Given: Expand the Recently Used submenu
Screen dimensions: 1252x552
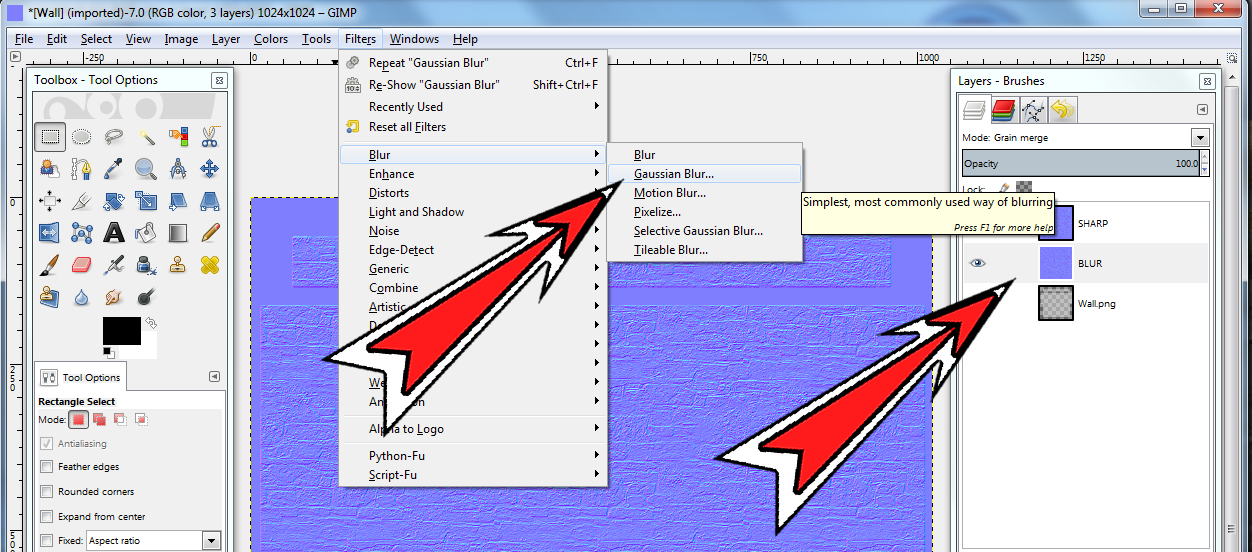Looking at the screenshot, I should pyautogui.click(x=472, y=107).
